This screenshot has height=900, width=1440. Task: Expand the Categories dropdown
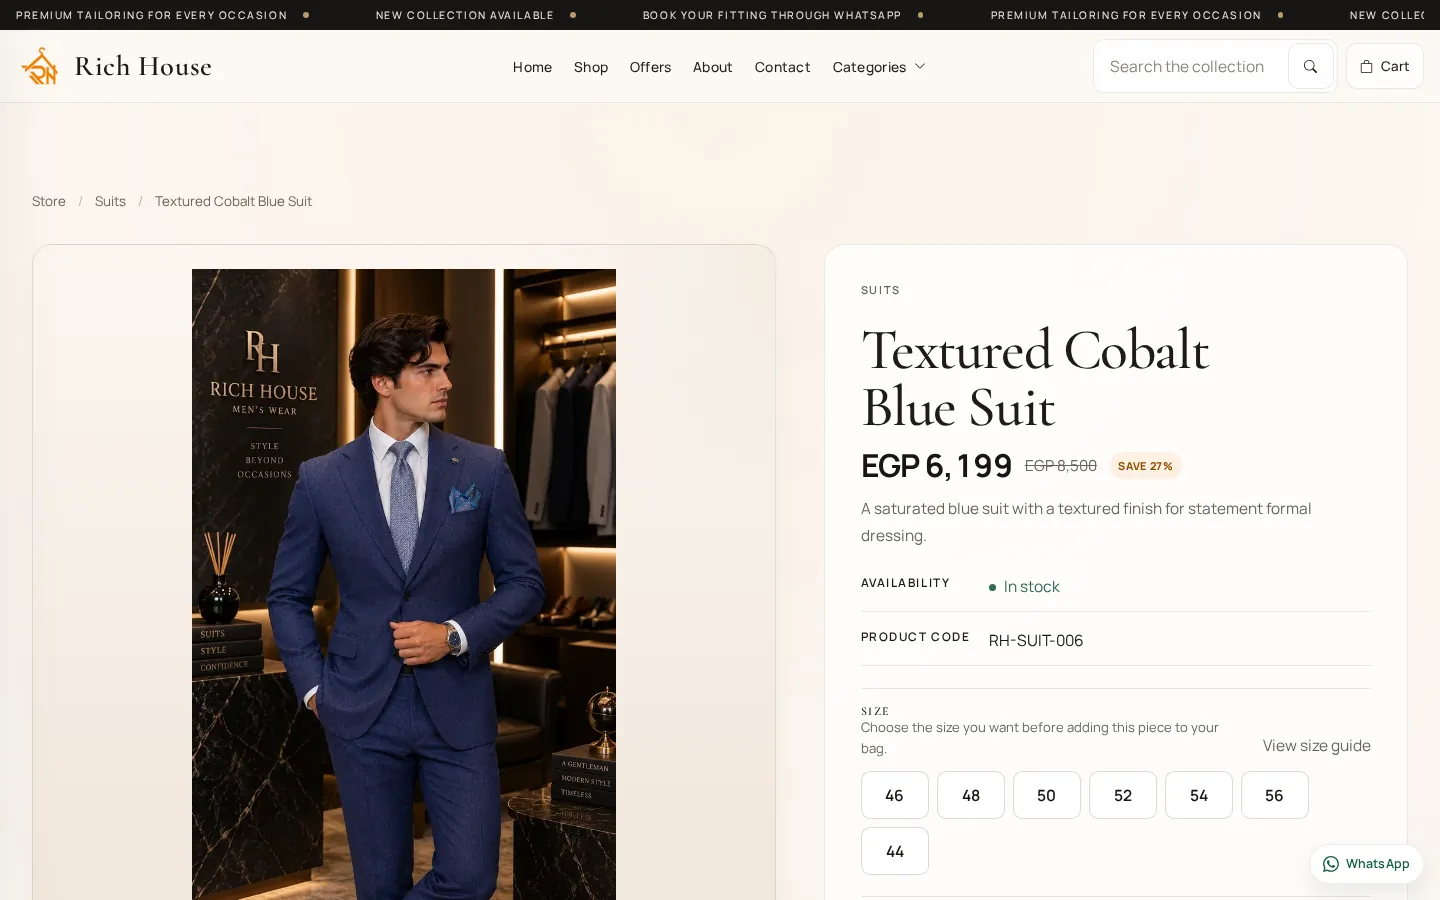[x=879, y=67]
